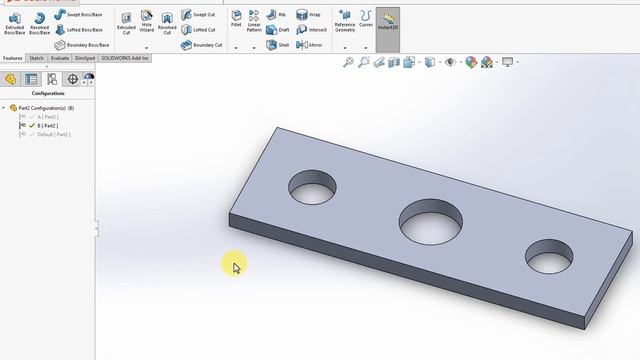Select the Revolved Boss/Base tool
The width and height of the screenshot is (640, 360).
coord(40,23)
